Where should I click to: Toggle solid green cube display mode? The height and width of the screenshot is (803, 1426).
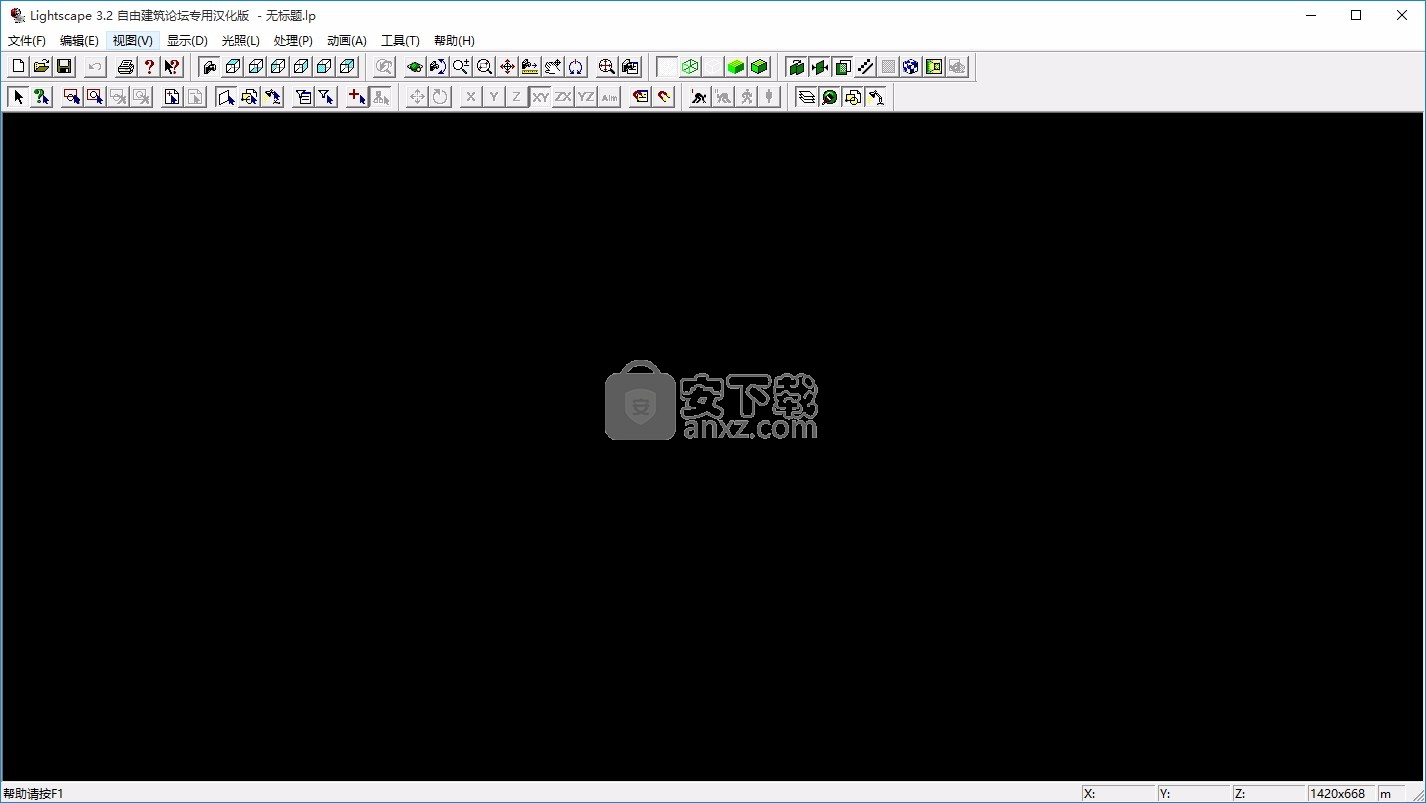click(x=736, y=67)
